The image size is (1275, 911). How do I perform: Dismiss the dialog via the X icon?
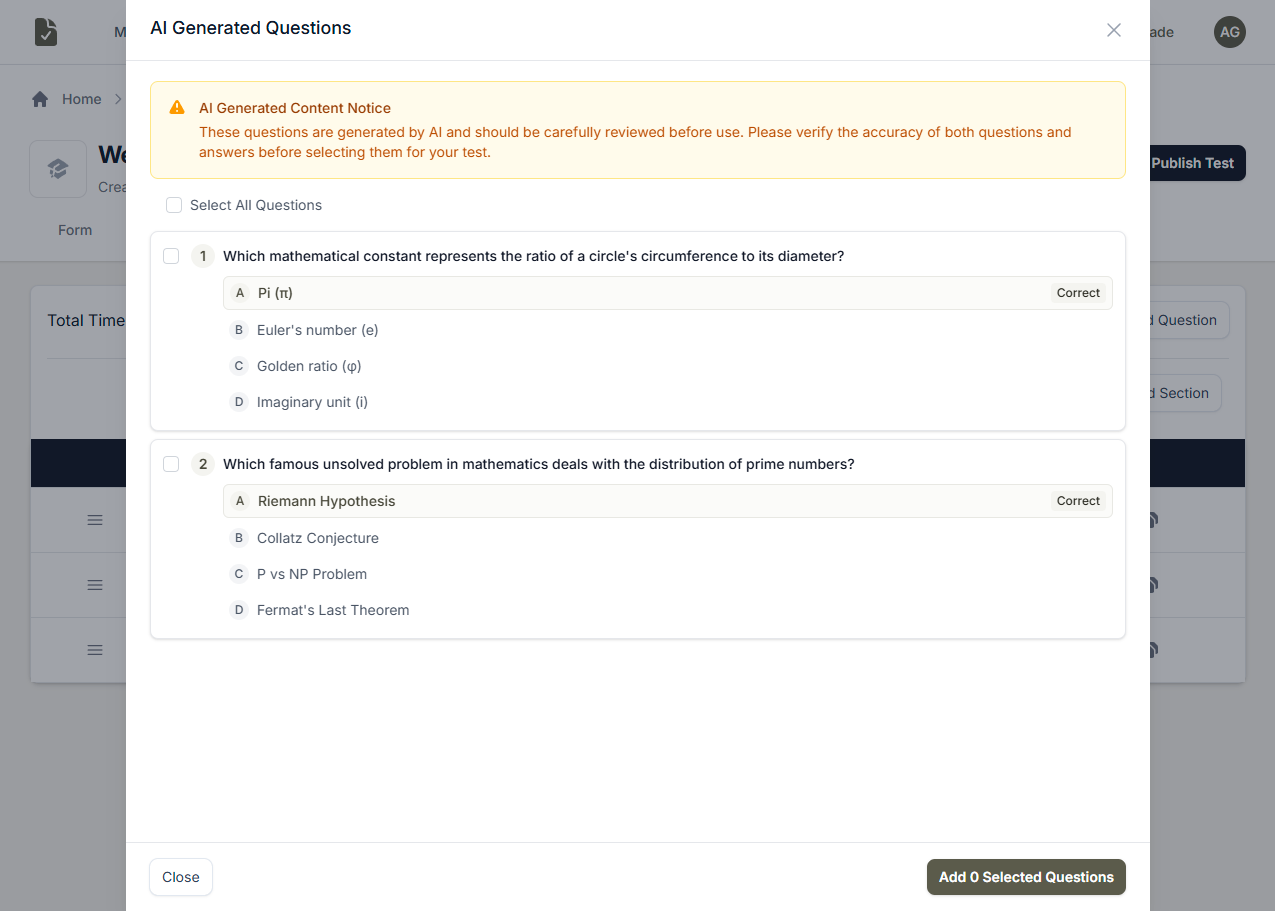pos(1113,29)
